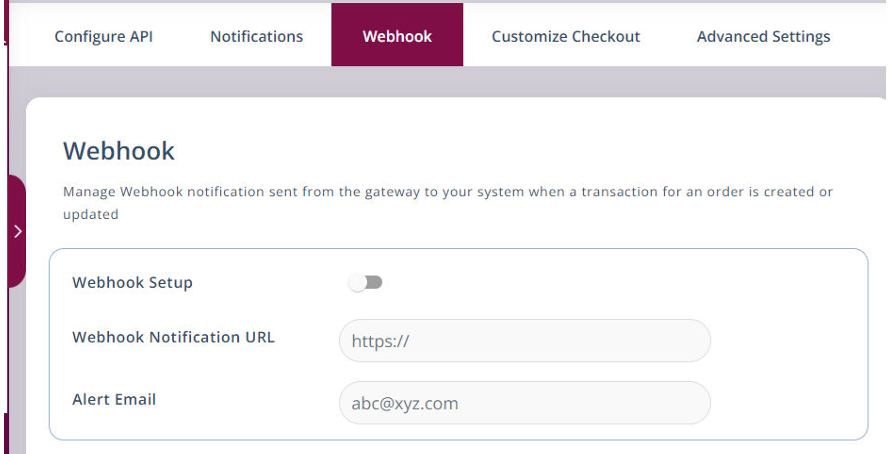Click the "abc@xyz.com" placeholder text
The width and height of the screenshot is (889, 454).
[404, 404]
